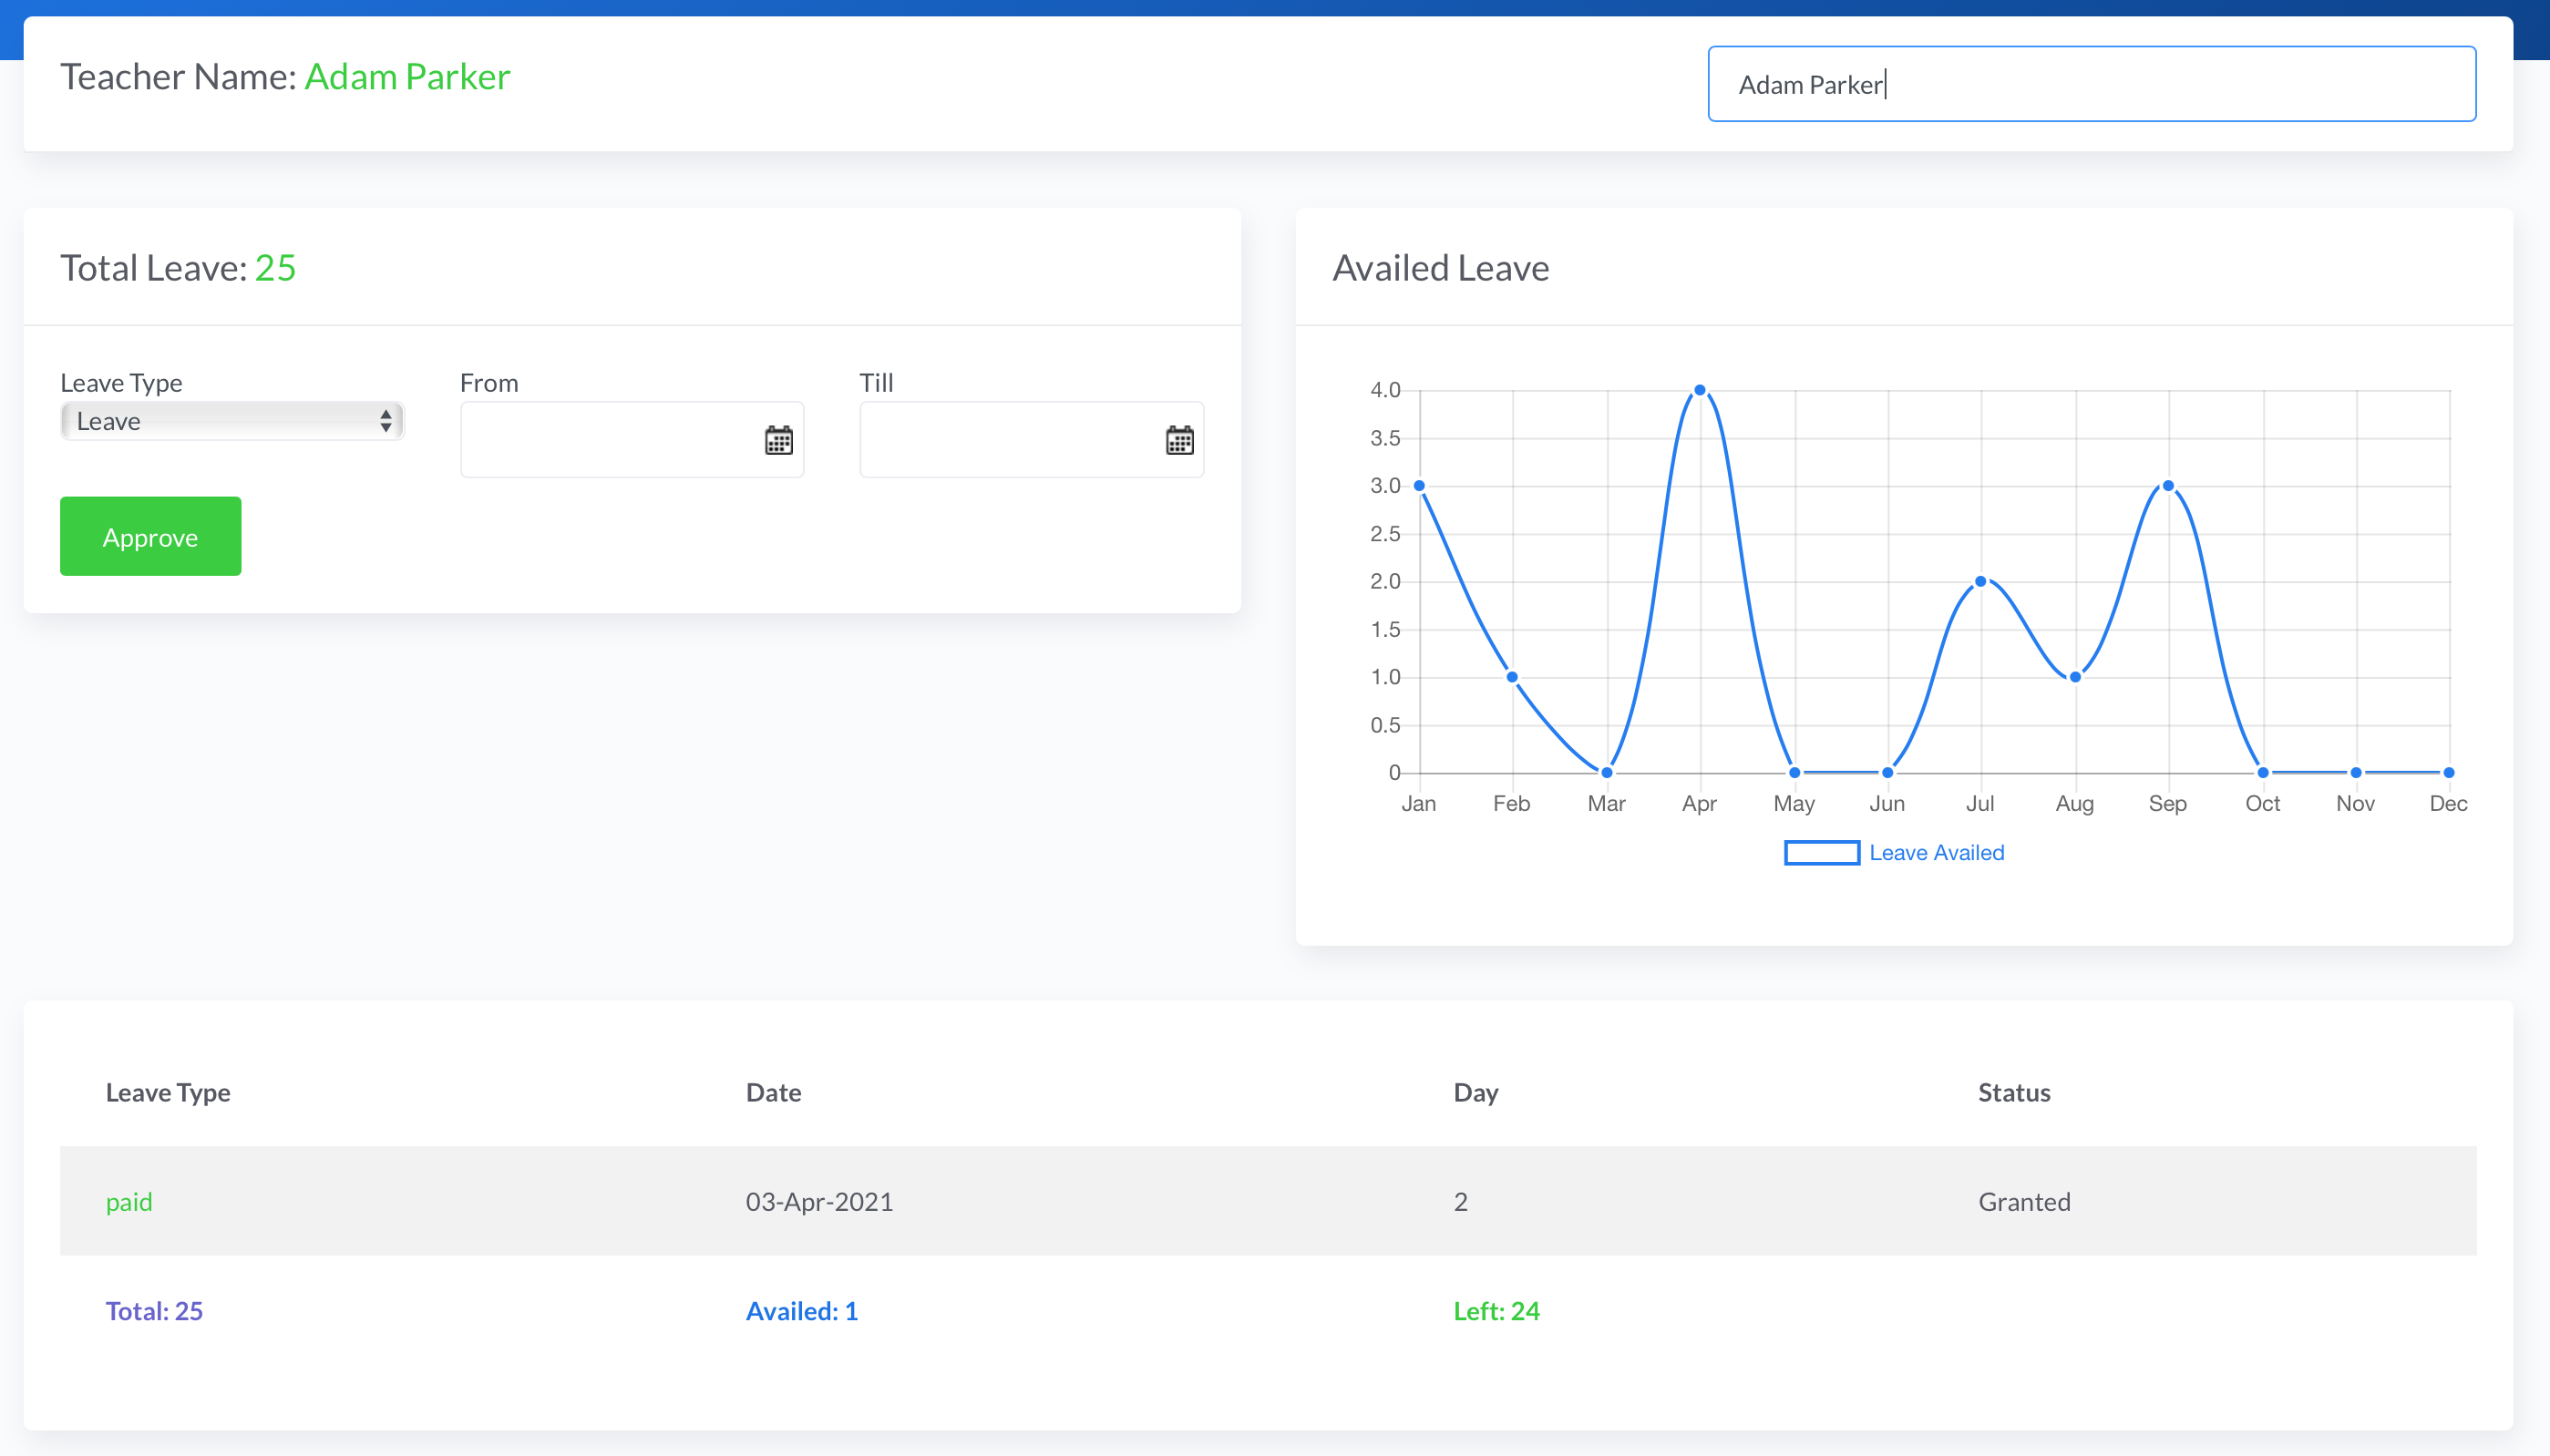2550x1456 pixels.
Task: Click the teacher name search field
Action: tap(2091, 84)
